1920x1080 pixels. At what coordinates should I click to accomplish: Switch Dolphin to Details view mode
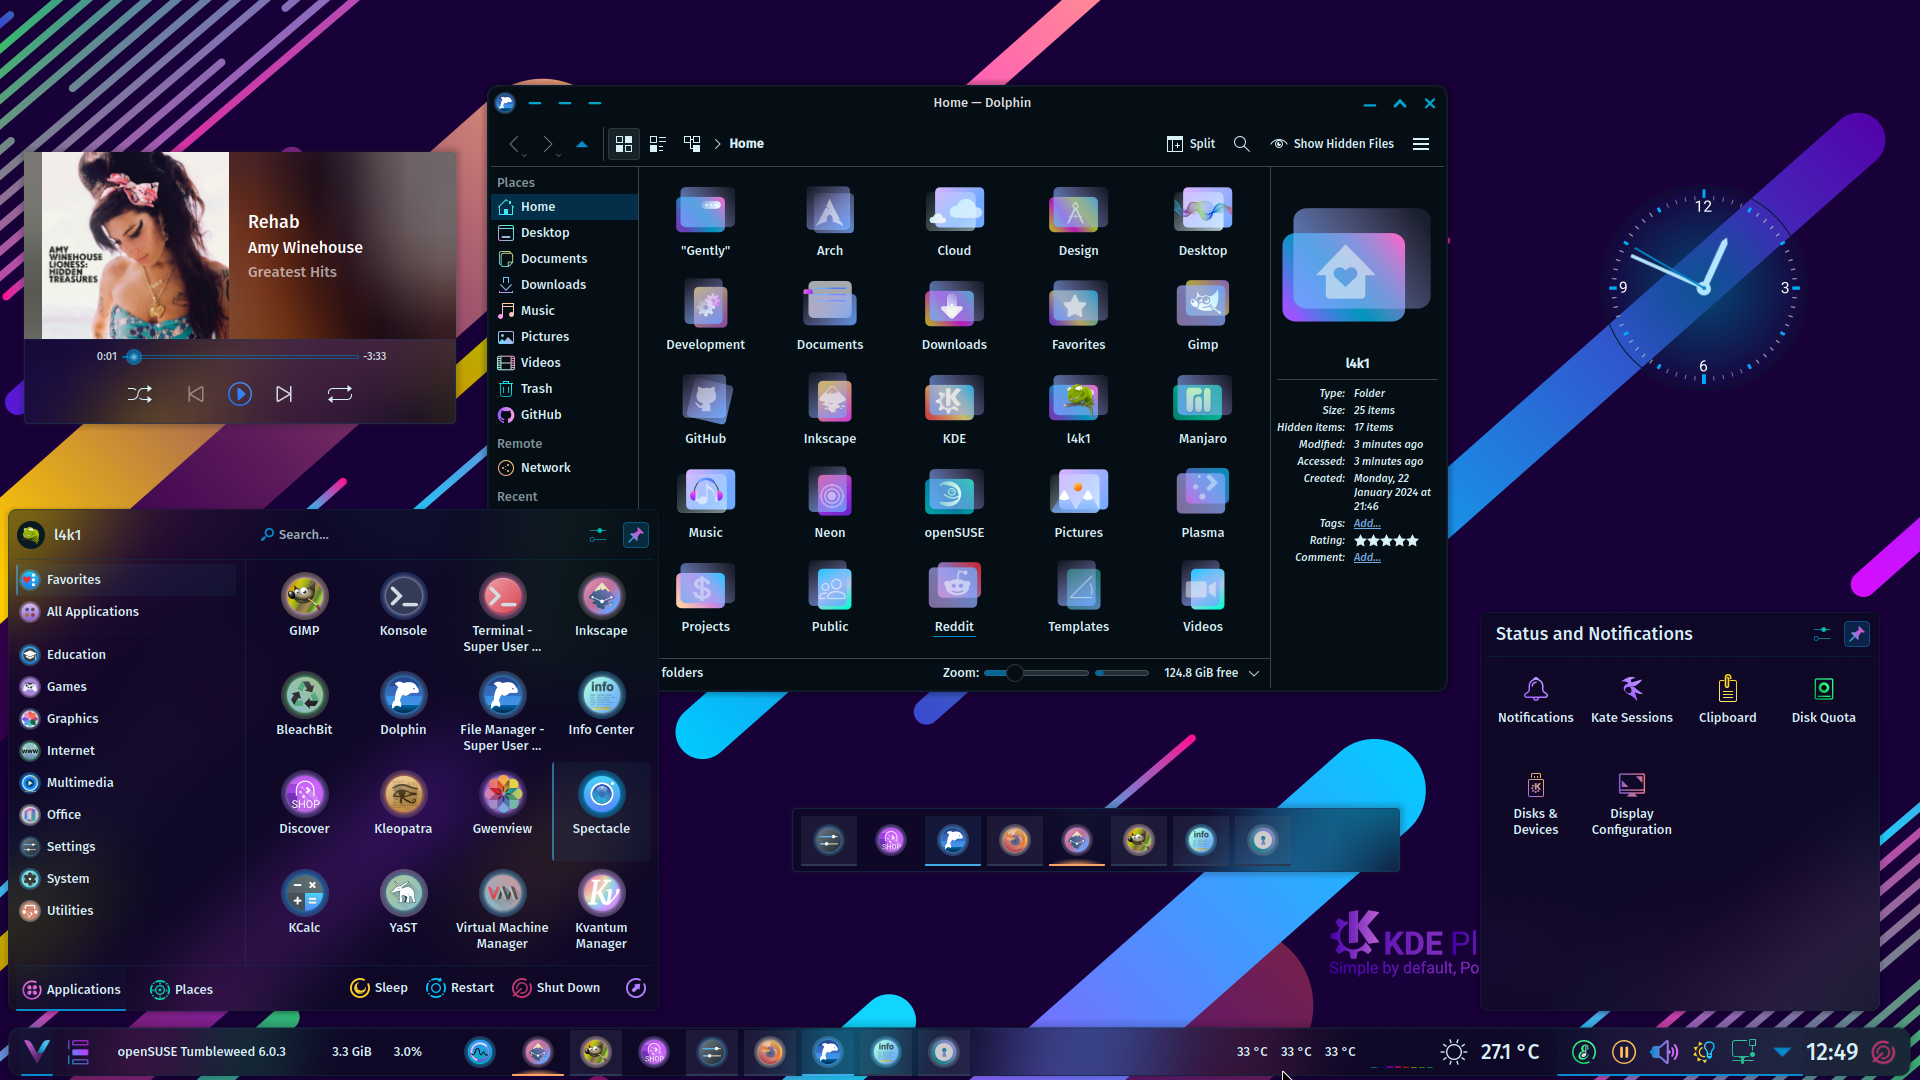(x=692, y=144)
